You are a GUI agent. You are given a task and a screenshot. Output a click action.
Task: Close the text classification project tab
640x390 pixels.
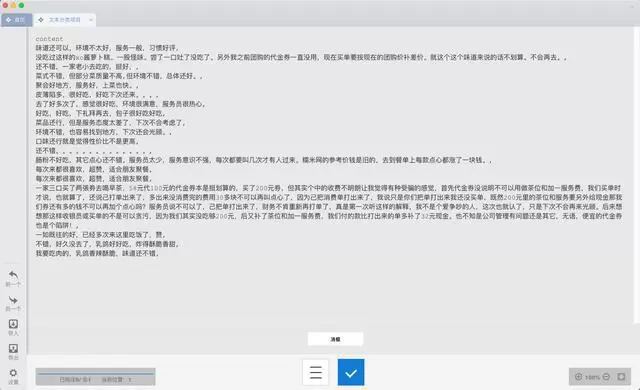pos(91,20)
